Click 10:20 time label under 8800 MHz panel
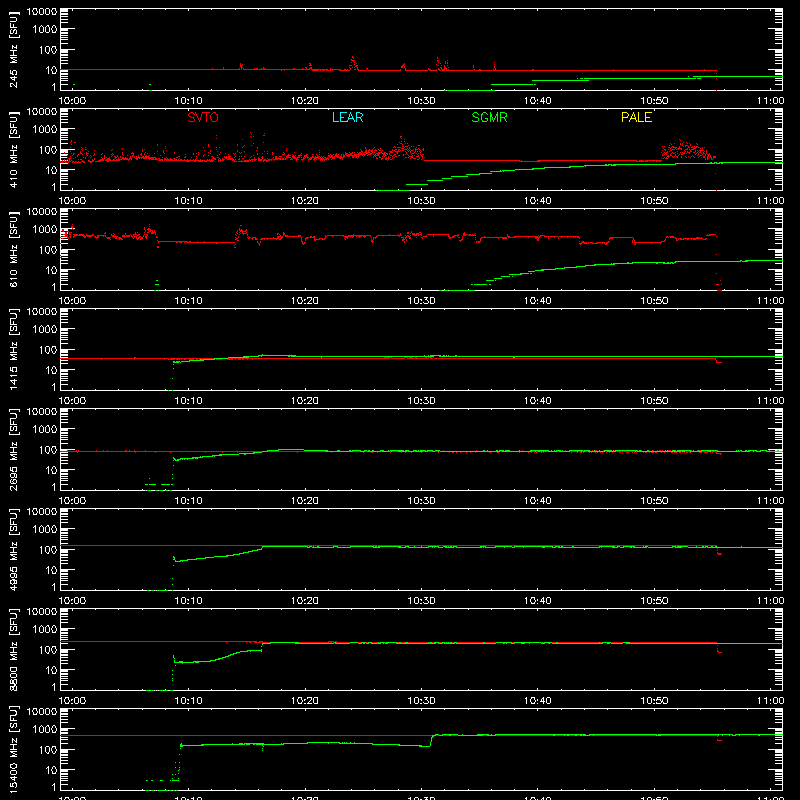This screenshot has width=800, height=800. (305, 701)
